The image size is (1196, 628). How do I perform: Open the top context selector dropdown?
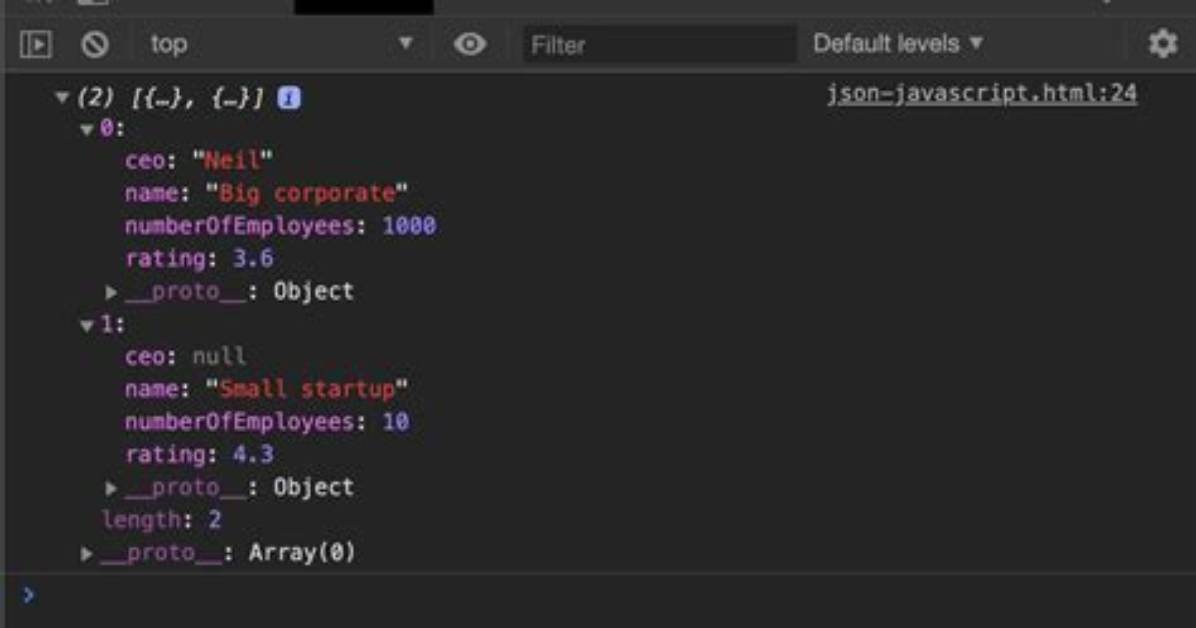coord(281,44)
